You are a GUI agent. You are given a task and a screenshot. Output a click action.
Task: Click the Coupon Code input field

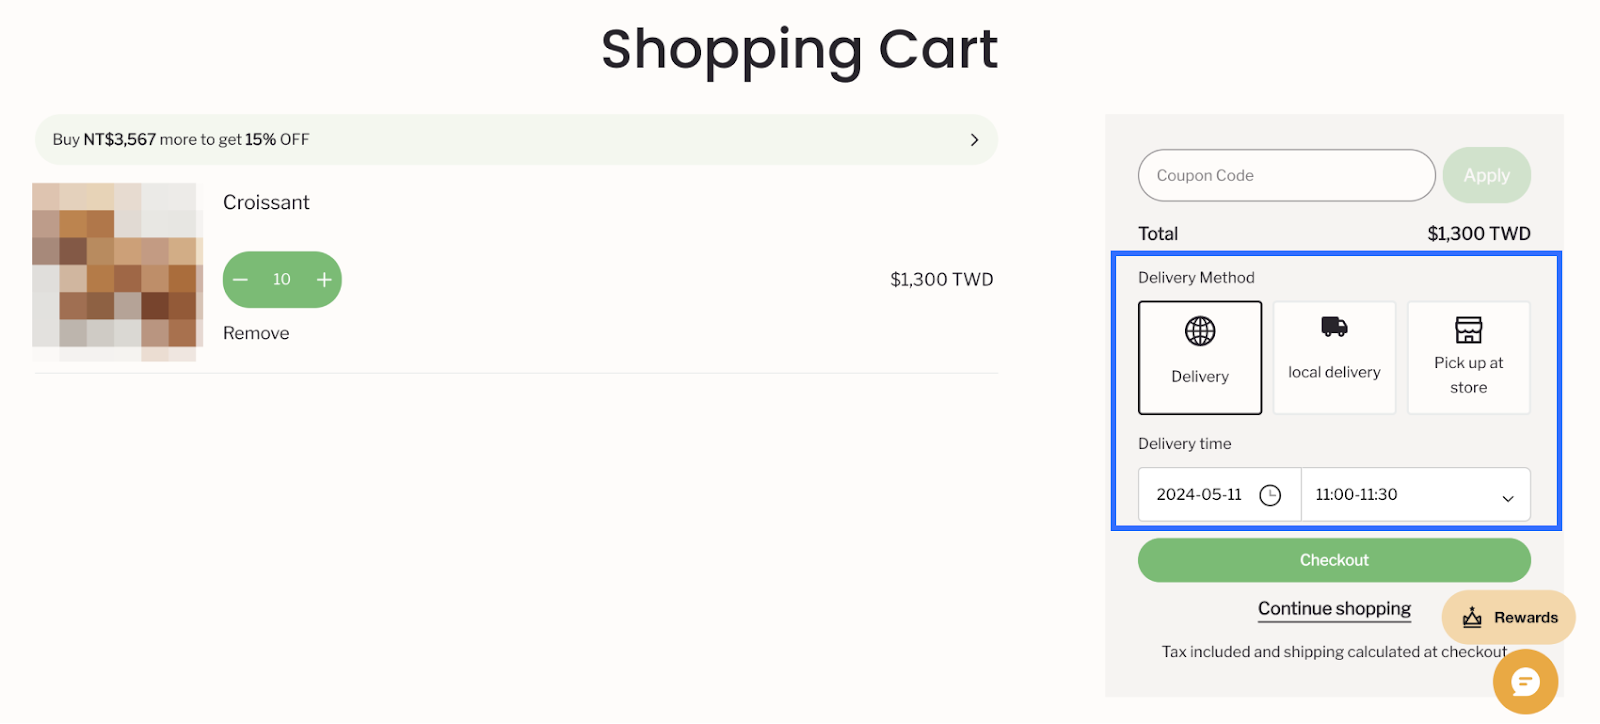pos(1286,176)
